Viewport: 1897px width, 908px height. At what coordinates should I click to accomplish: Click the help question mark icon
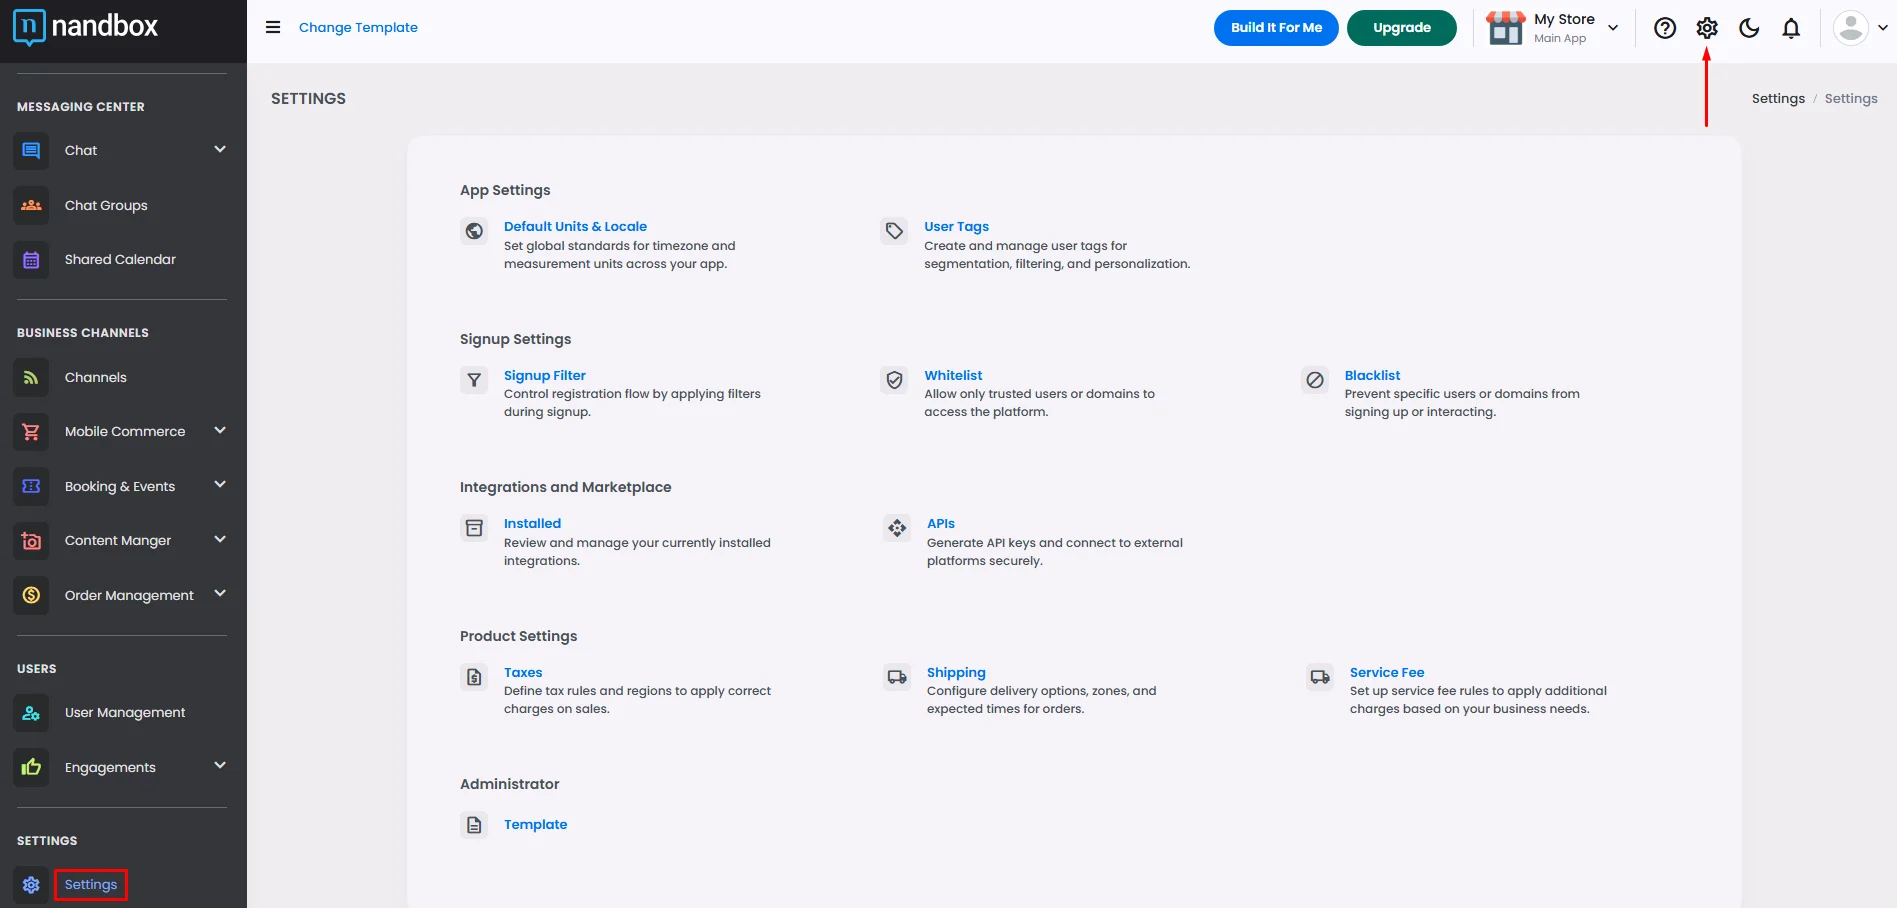[x=1664, y=28]
